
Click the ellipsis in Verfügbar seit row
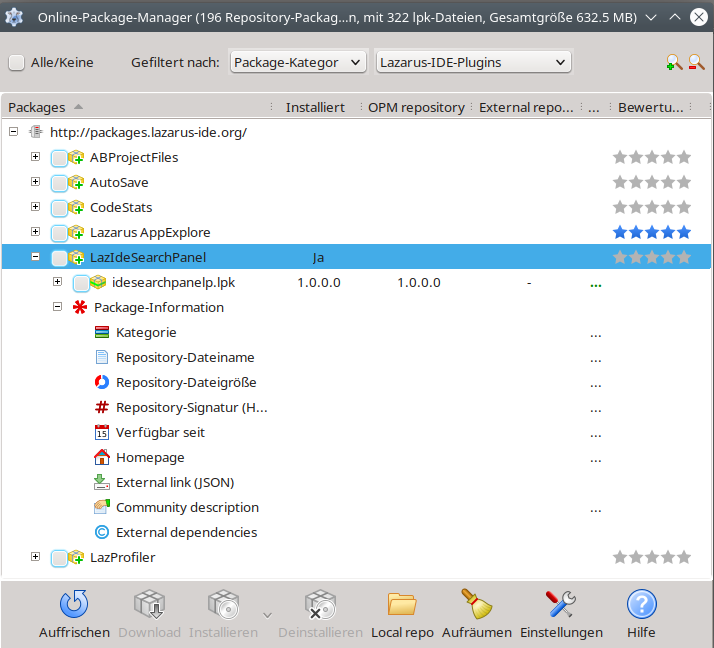(596, 435)
